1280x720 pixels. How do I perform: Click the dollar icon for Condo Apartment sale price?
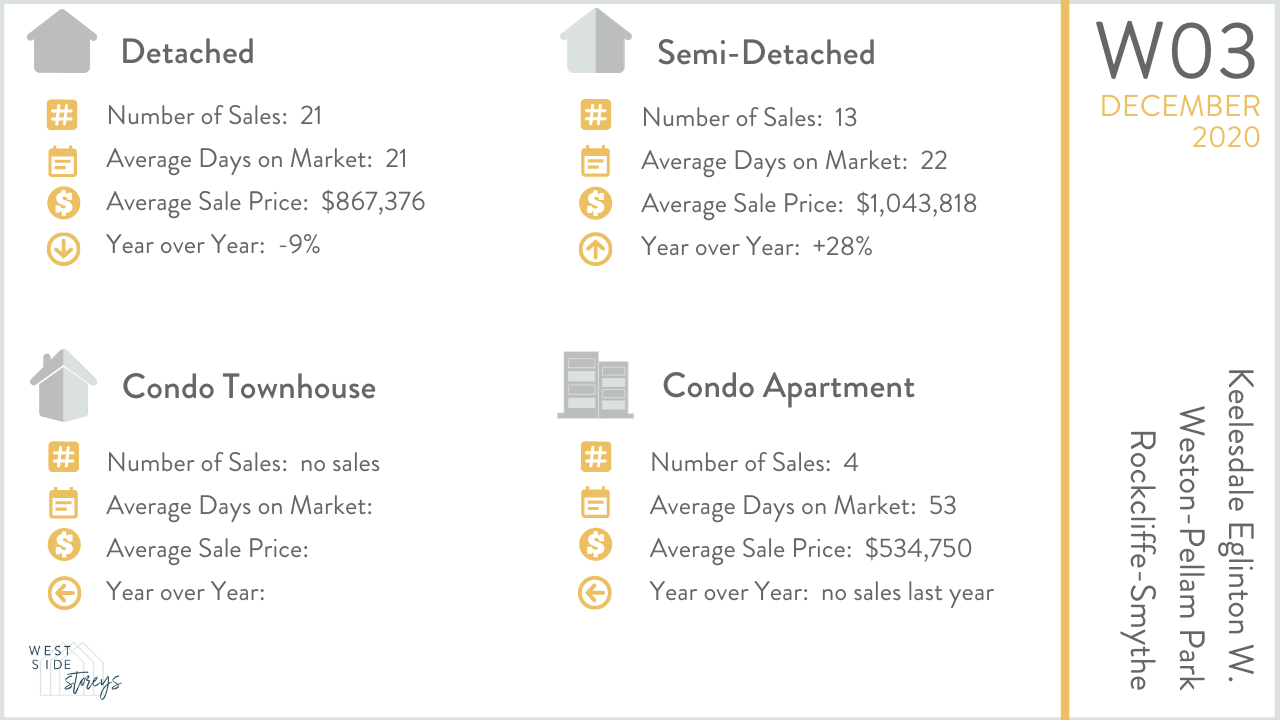595,545
